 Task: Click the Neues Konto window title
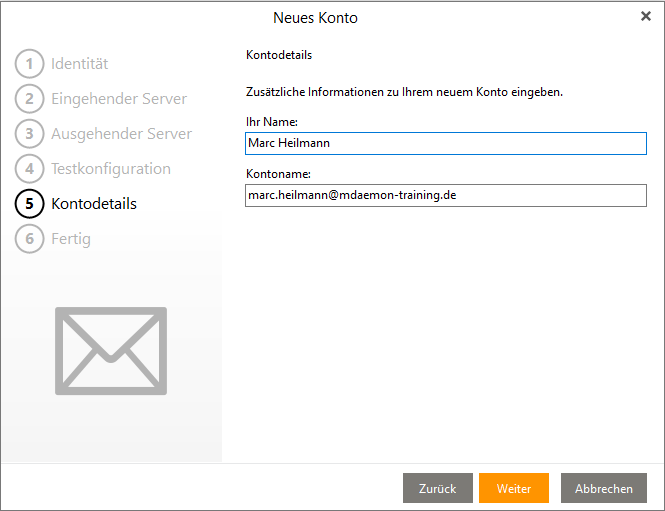(x=315, y=18)
